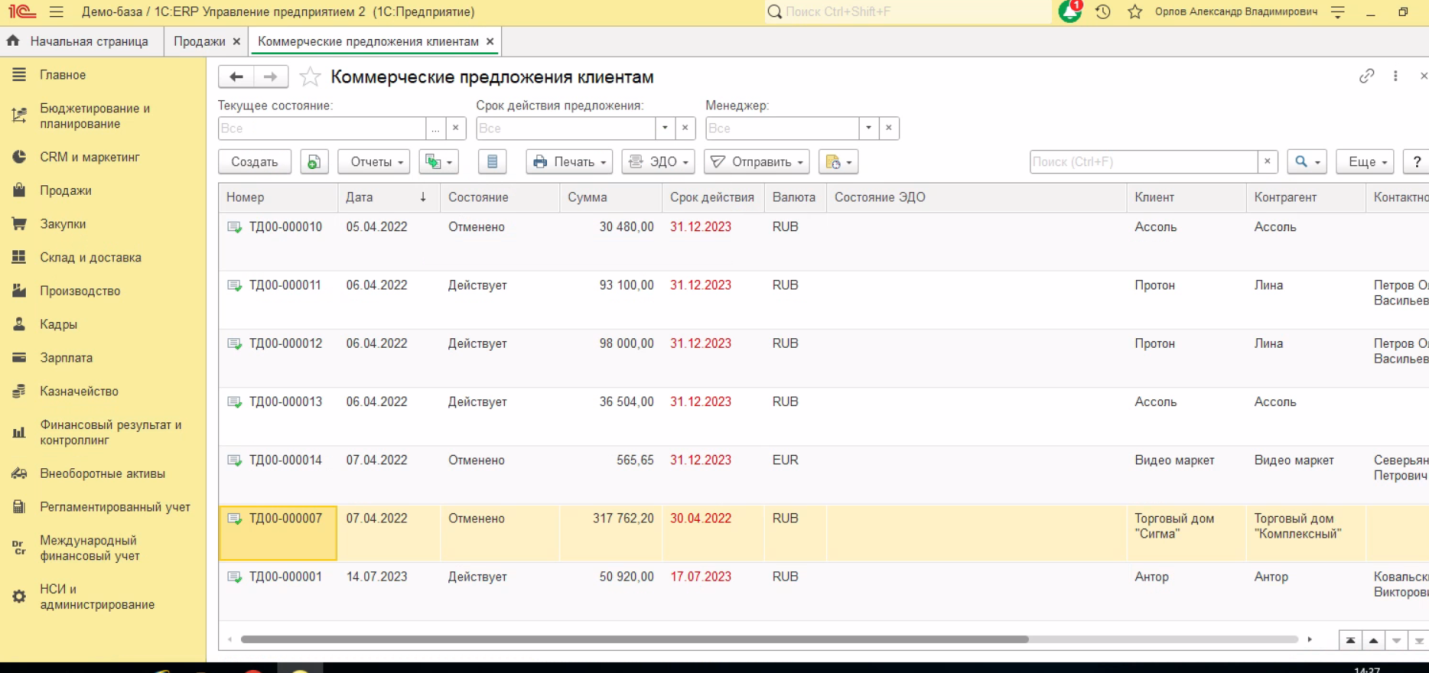Expand the Срок действия предложения dropdown
Image resolution: width=1429 pixels, height=673 pixels.
click(665, 128)
